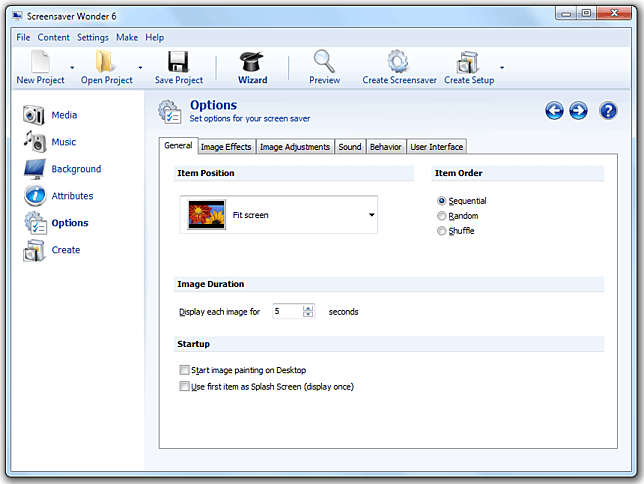The width and height of the screenshot is (644, 484).
Task: Launch the Wizard top hat icon
Action: click(251, 62)
